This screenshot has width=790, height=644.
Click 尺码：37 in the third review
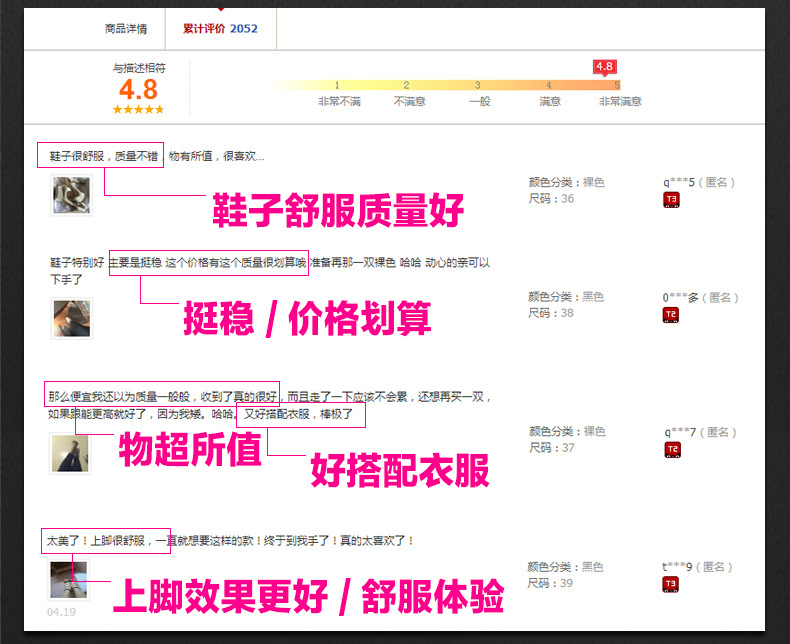[552, 447]
